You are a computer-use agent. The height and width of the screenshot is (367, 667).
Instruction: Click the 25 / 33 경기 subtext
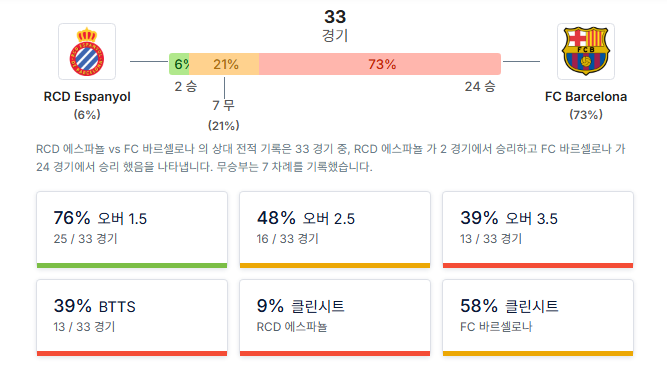[85, 239]
